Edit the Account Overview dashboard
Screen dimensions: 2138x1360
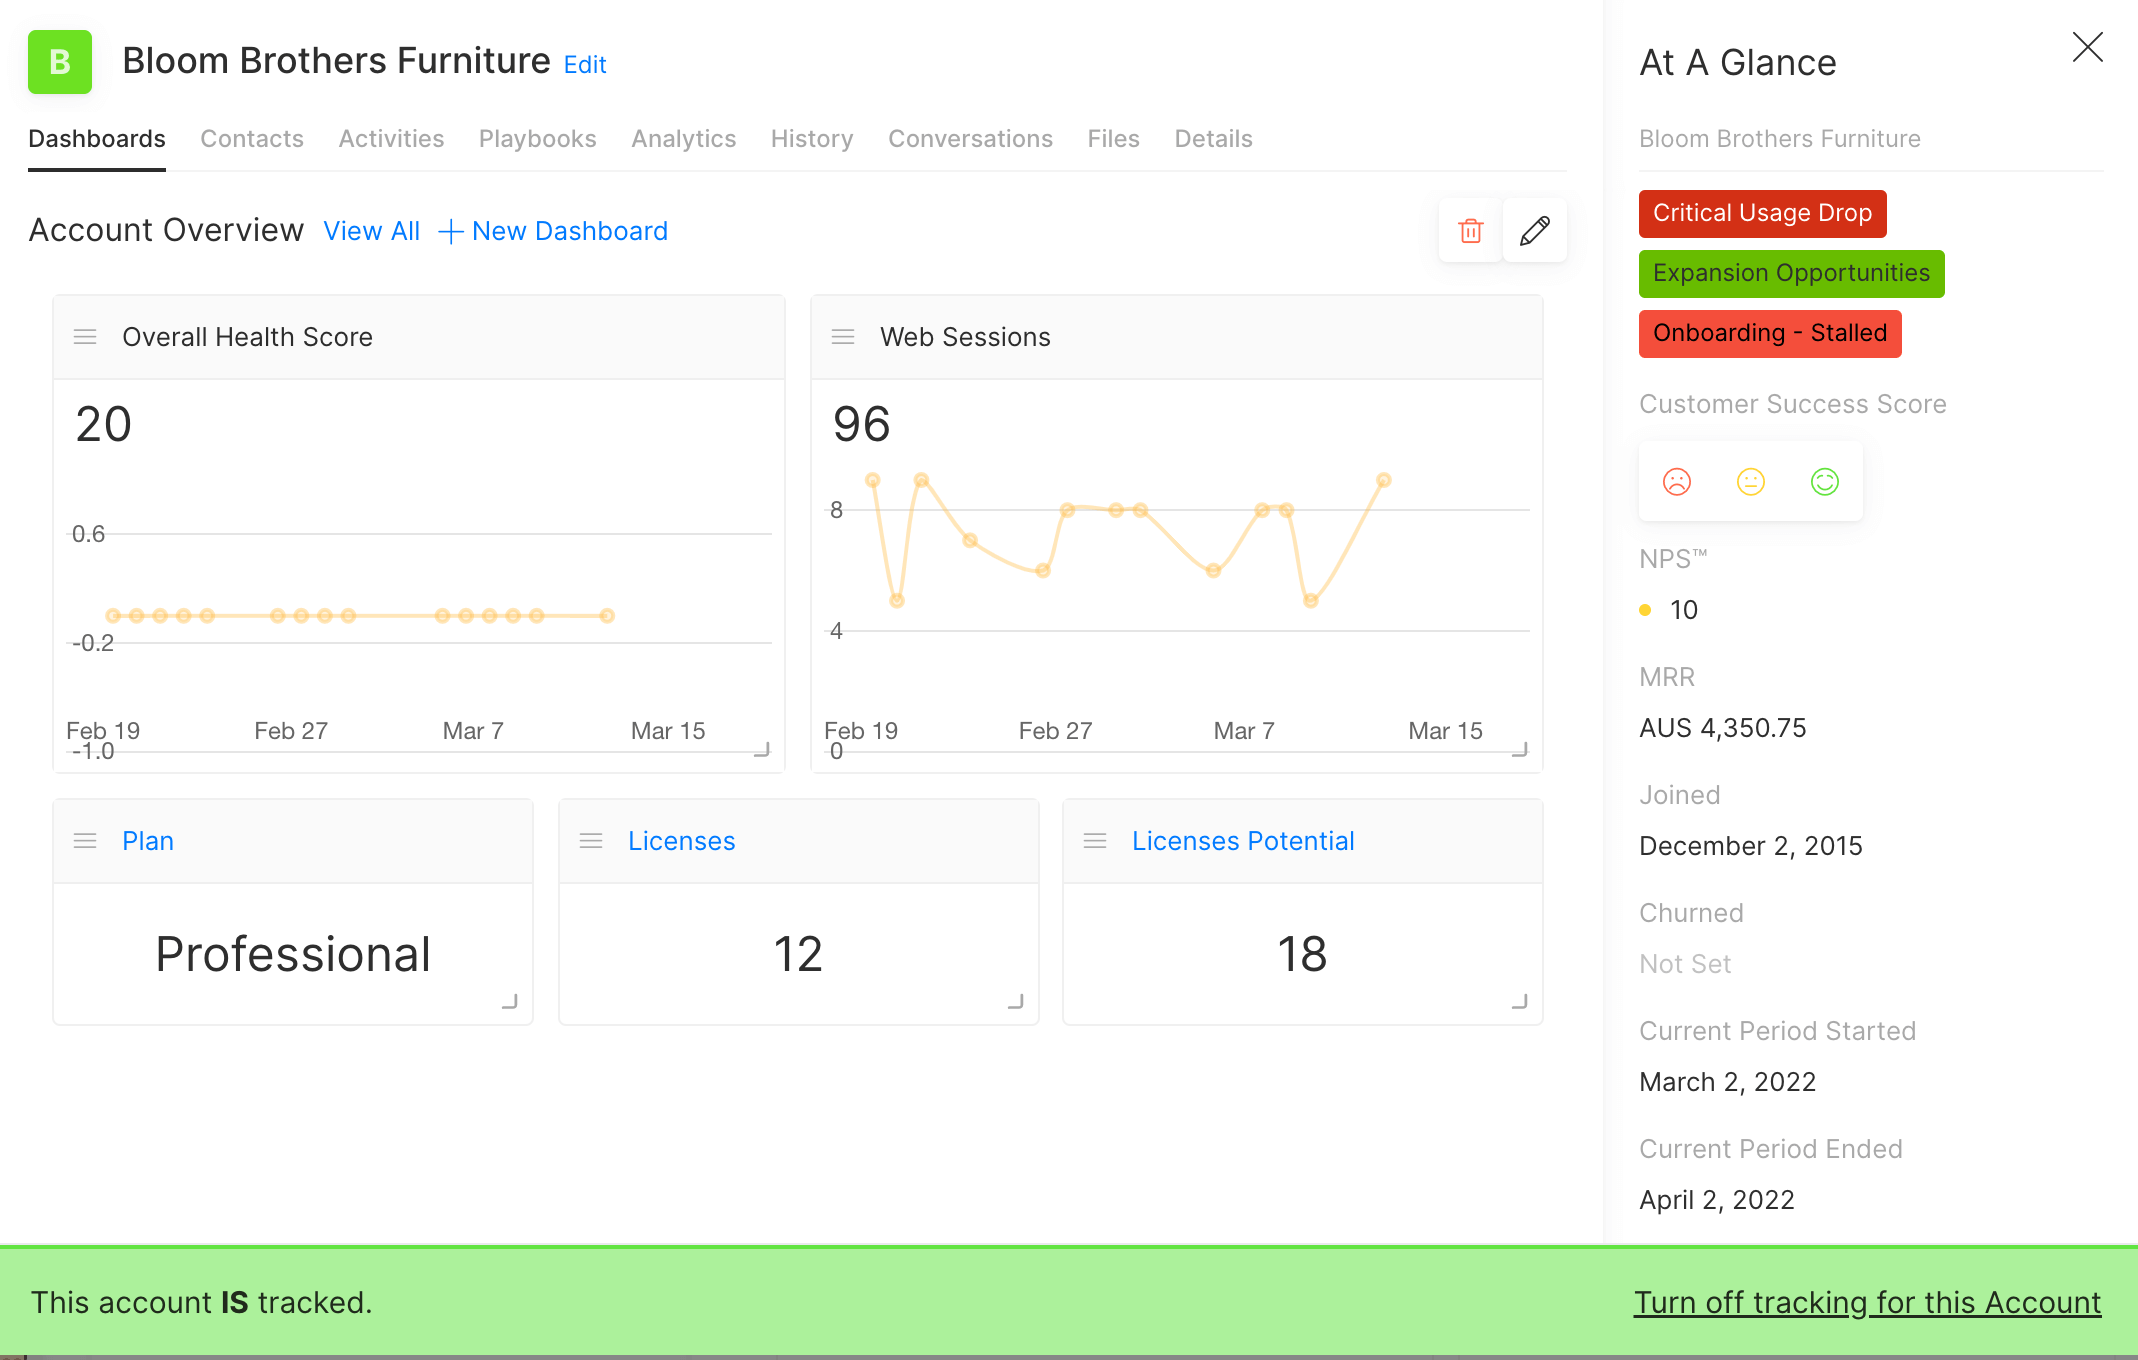[x=1534, y=230]
